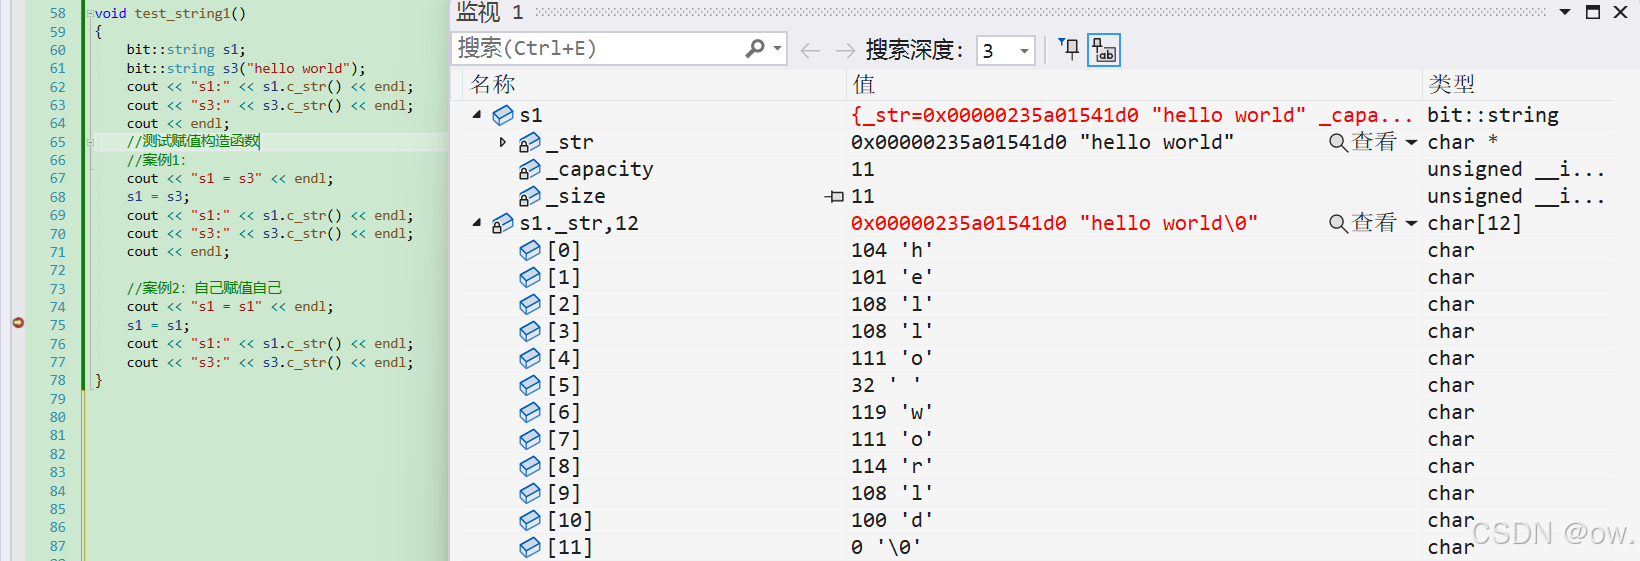The image size is (1640, 561).
Task: Click the 值 column header
Action: click(863, 84)
